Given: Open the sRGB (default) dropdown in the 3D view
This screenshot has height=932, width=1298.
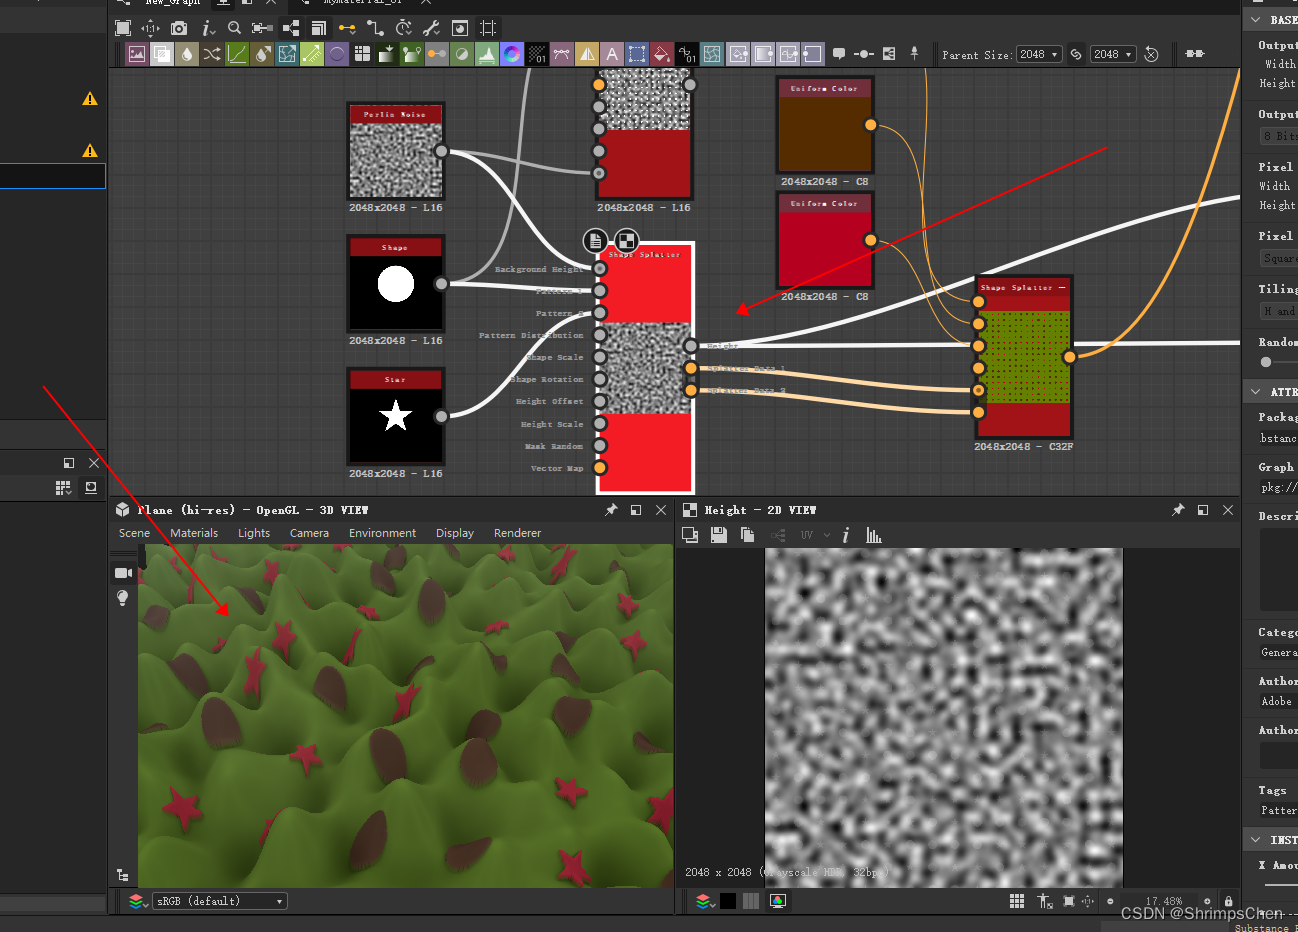Looking at the screenshot, I should pyautogui.click(x=218, y=901).
